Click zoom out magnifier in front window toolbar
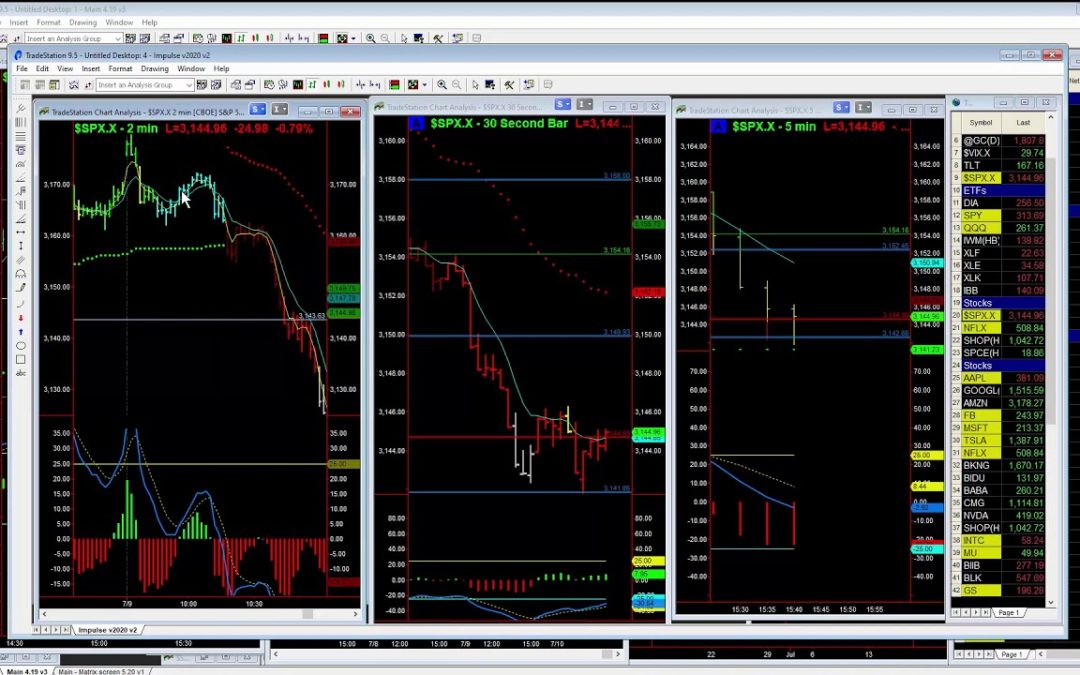1080x675 pixels. click(x=456, y=85)
